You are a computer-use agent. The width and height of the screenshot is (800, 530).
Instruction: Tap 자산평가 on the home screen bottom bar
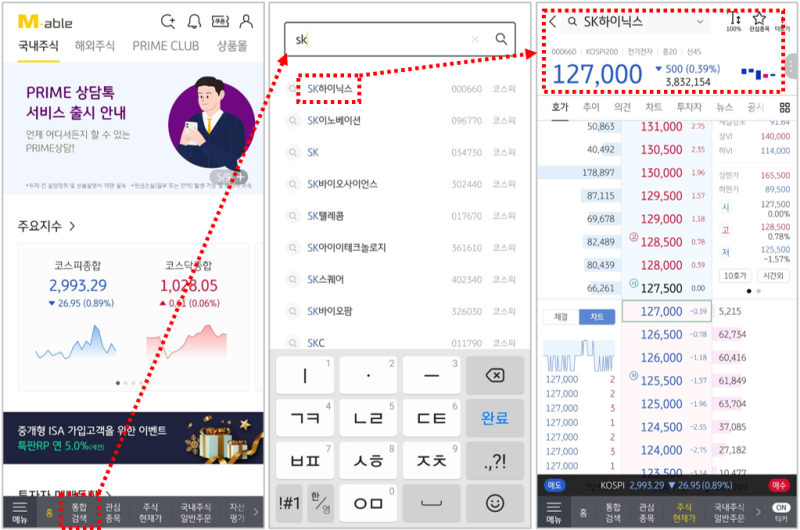[237, 513]
